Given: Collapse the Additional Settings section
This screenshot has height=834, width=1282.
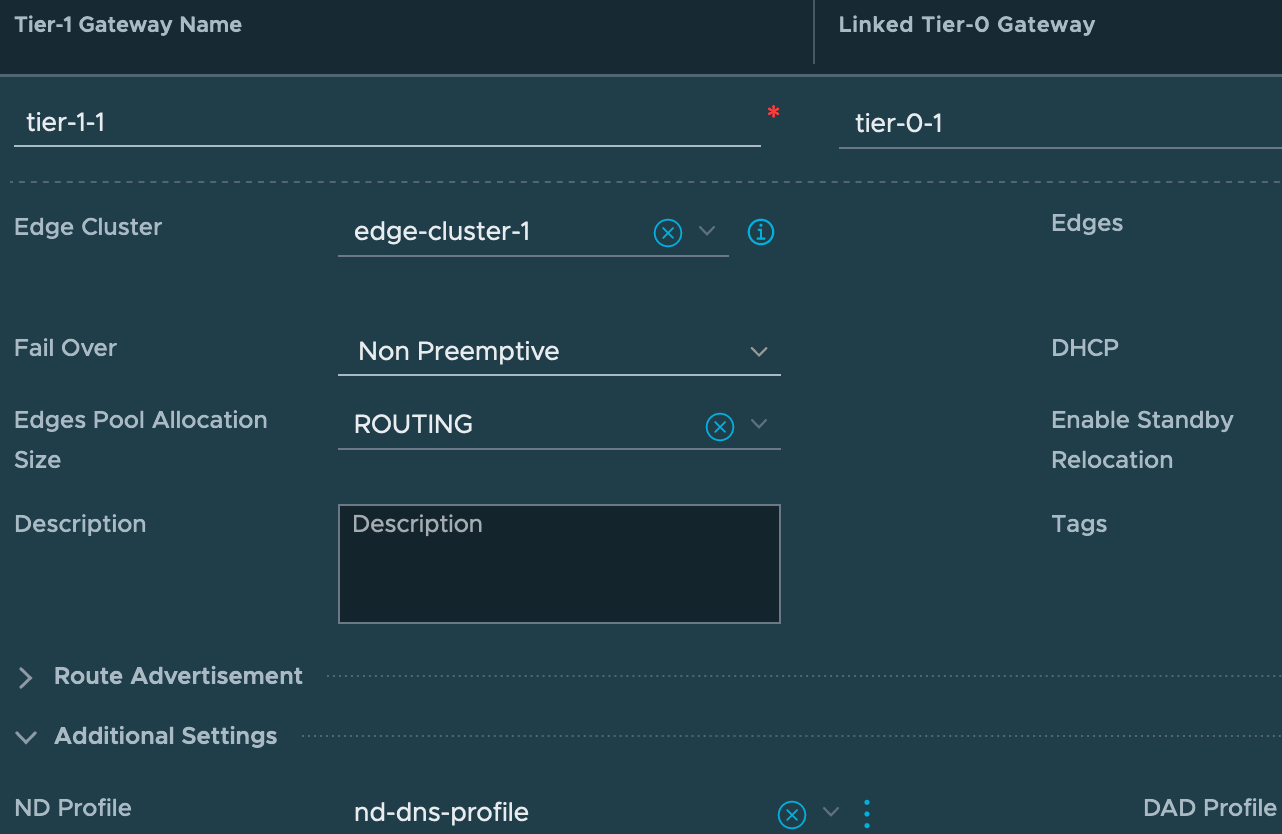Looking at the screenshot, I should 26,738.
